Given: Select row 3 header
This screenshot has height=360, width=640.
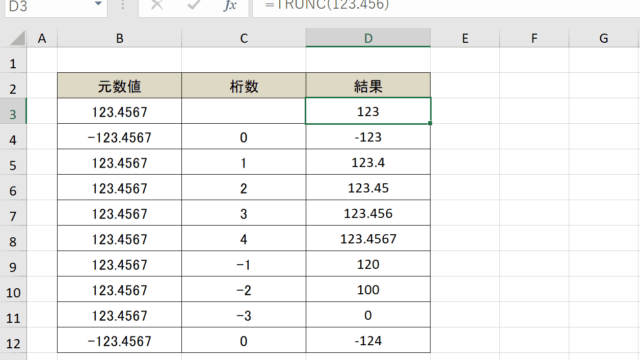Looking at the screenshot, I should point(13,111).
